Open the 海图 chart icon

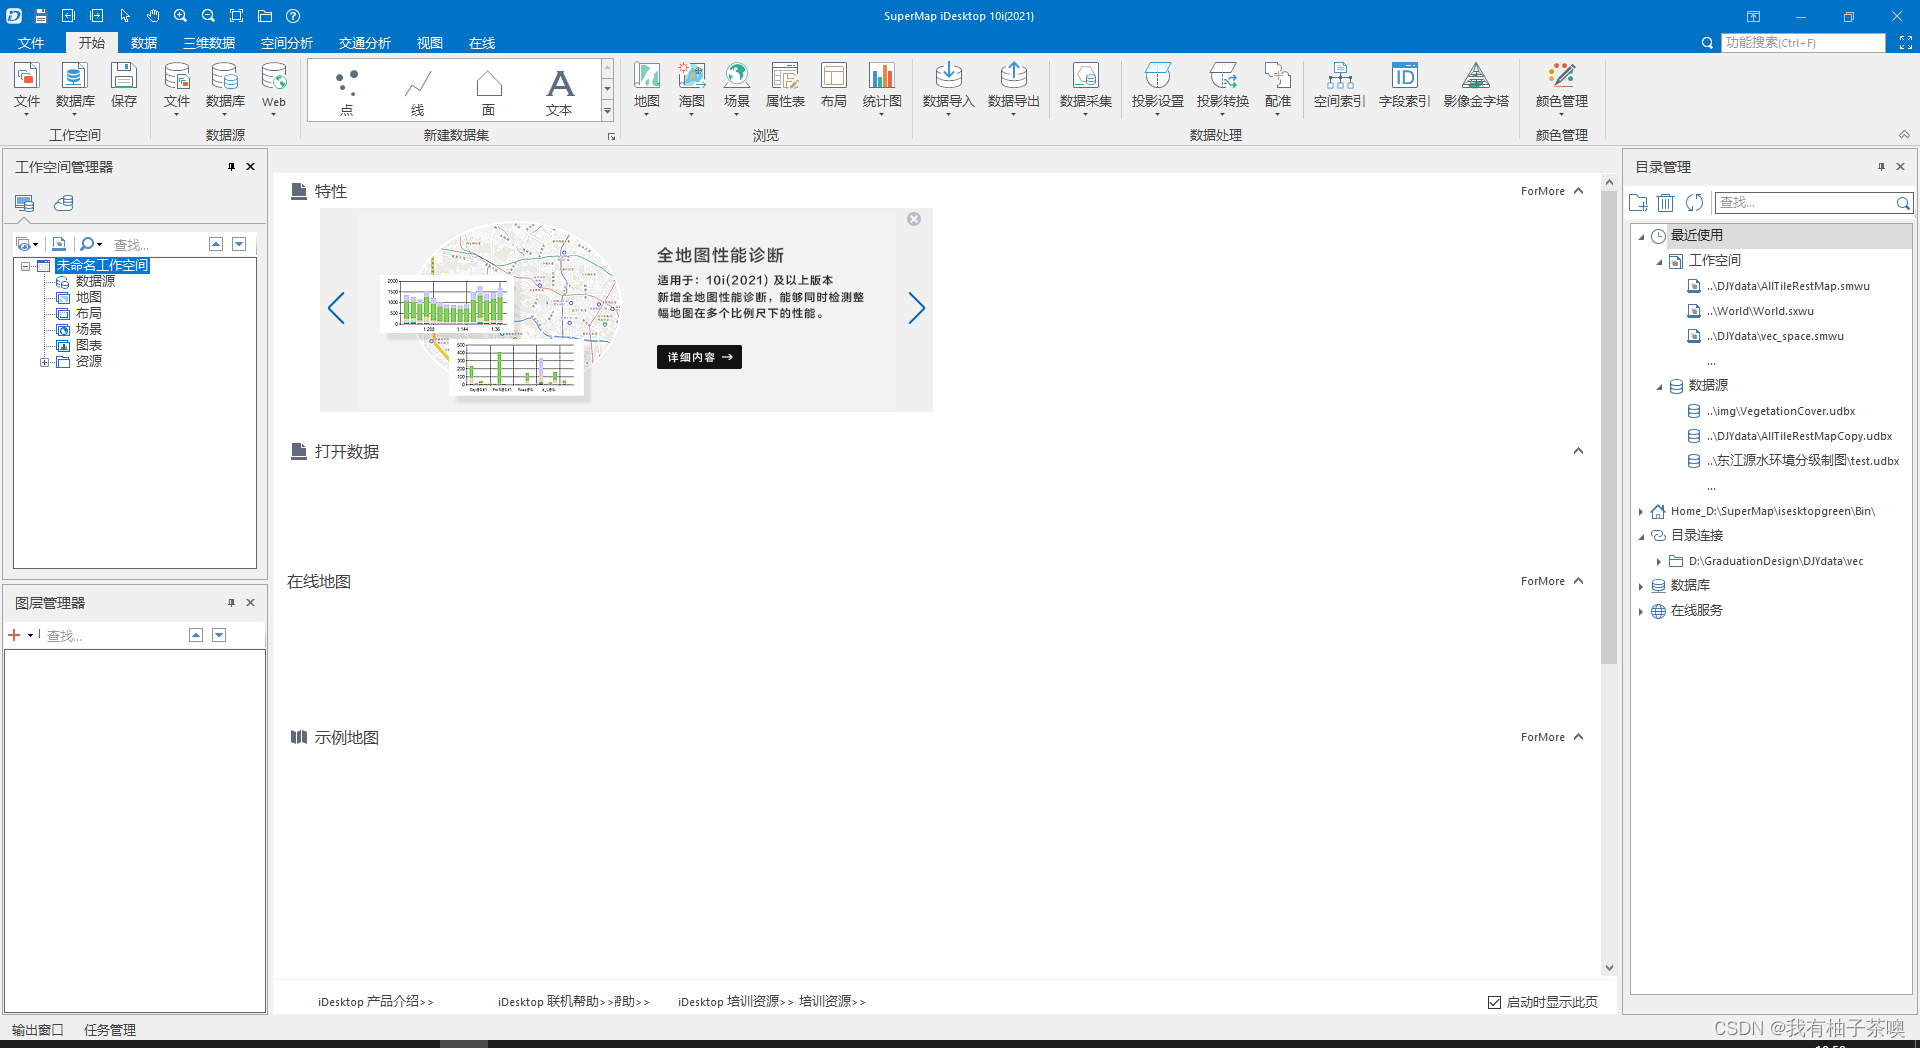coord(692,86)
